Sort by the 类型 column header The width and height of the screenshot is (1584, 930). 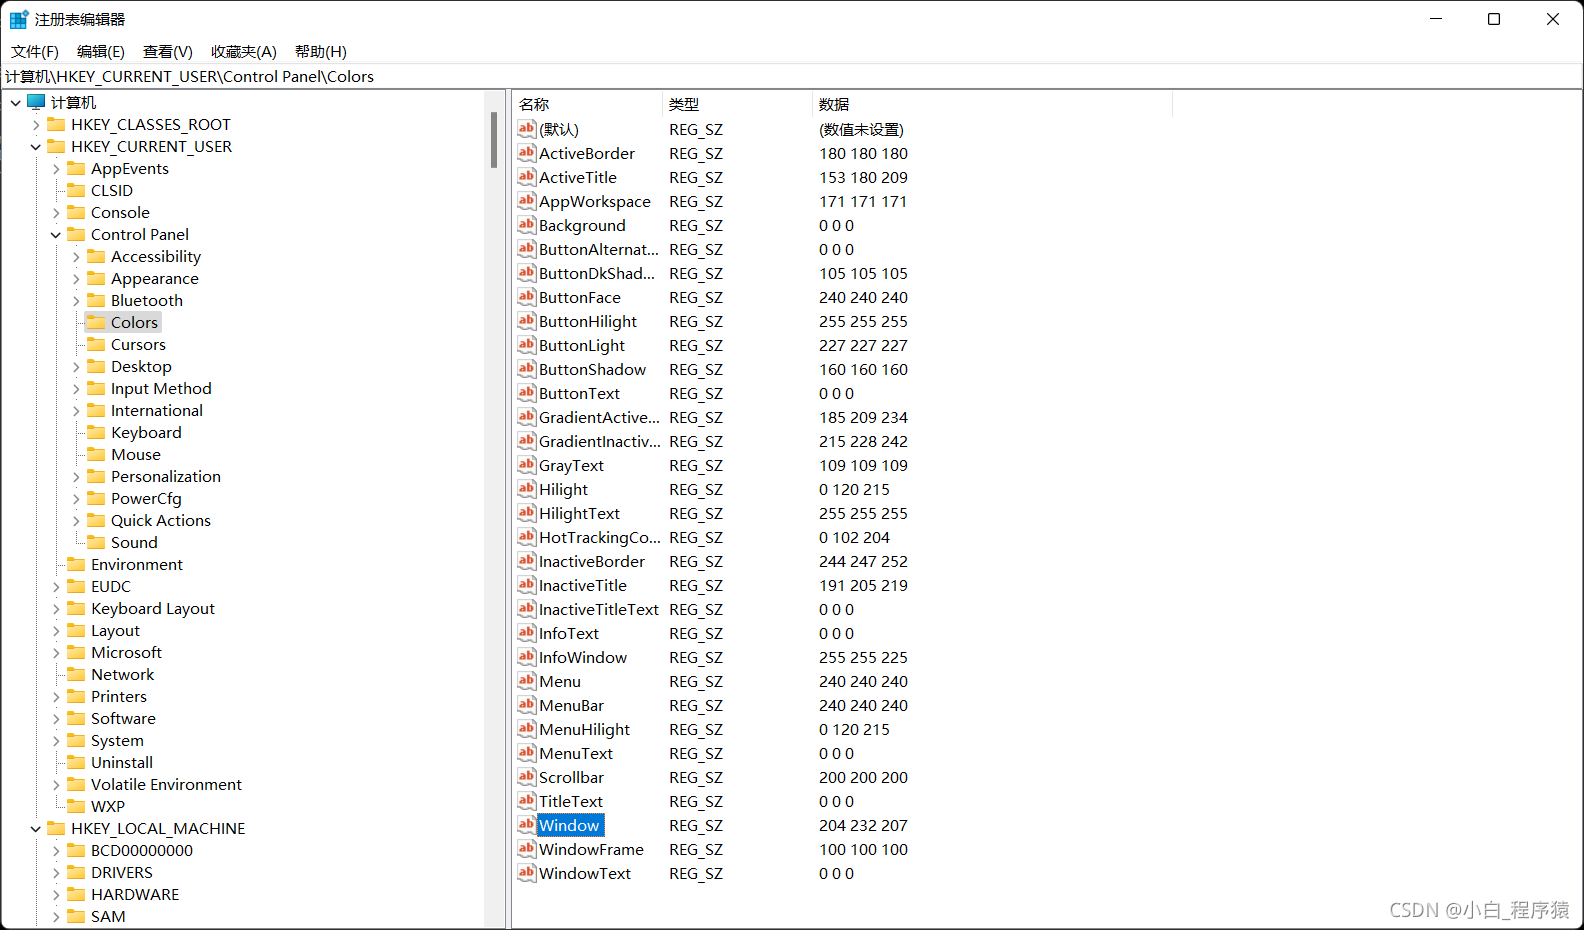[x=738, y=104]
